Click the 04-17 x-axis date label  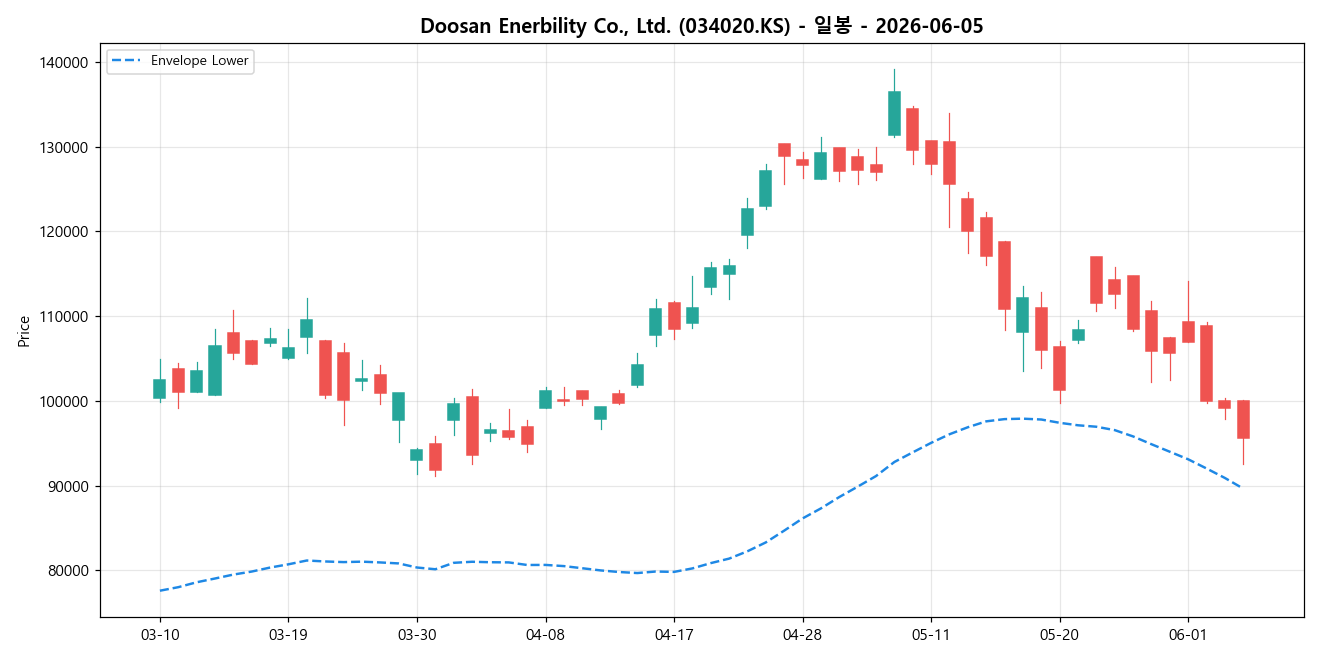(x=673, y=635)
